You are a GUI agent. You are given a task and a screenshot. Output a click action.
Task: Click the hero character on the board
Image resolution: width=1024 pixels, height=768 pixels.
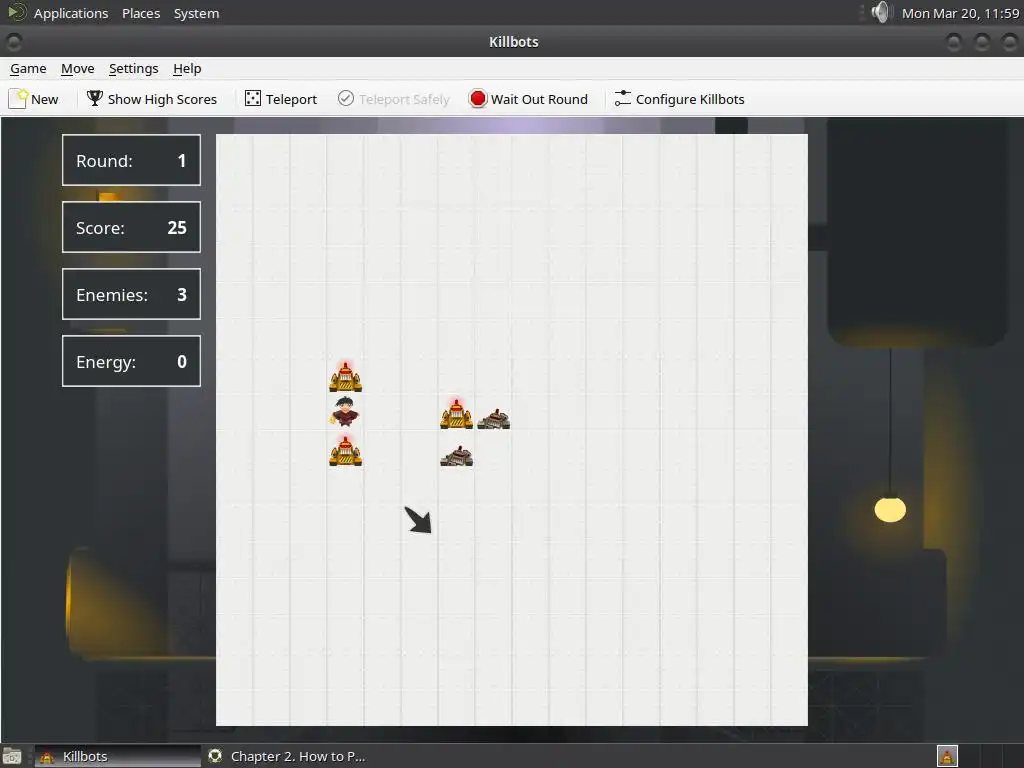click(x=345, y=411)
